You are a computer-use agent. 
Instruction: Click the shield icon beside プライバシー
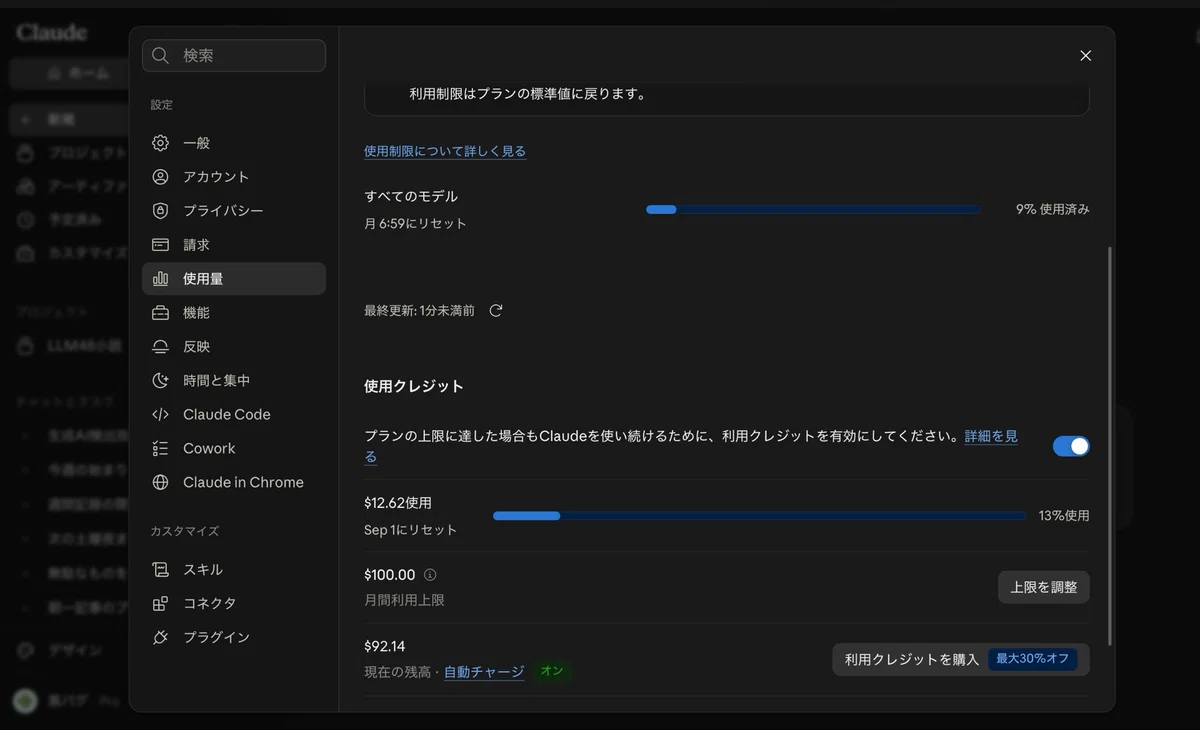(160, 211)
